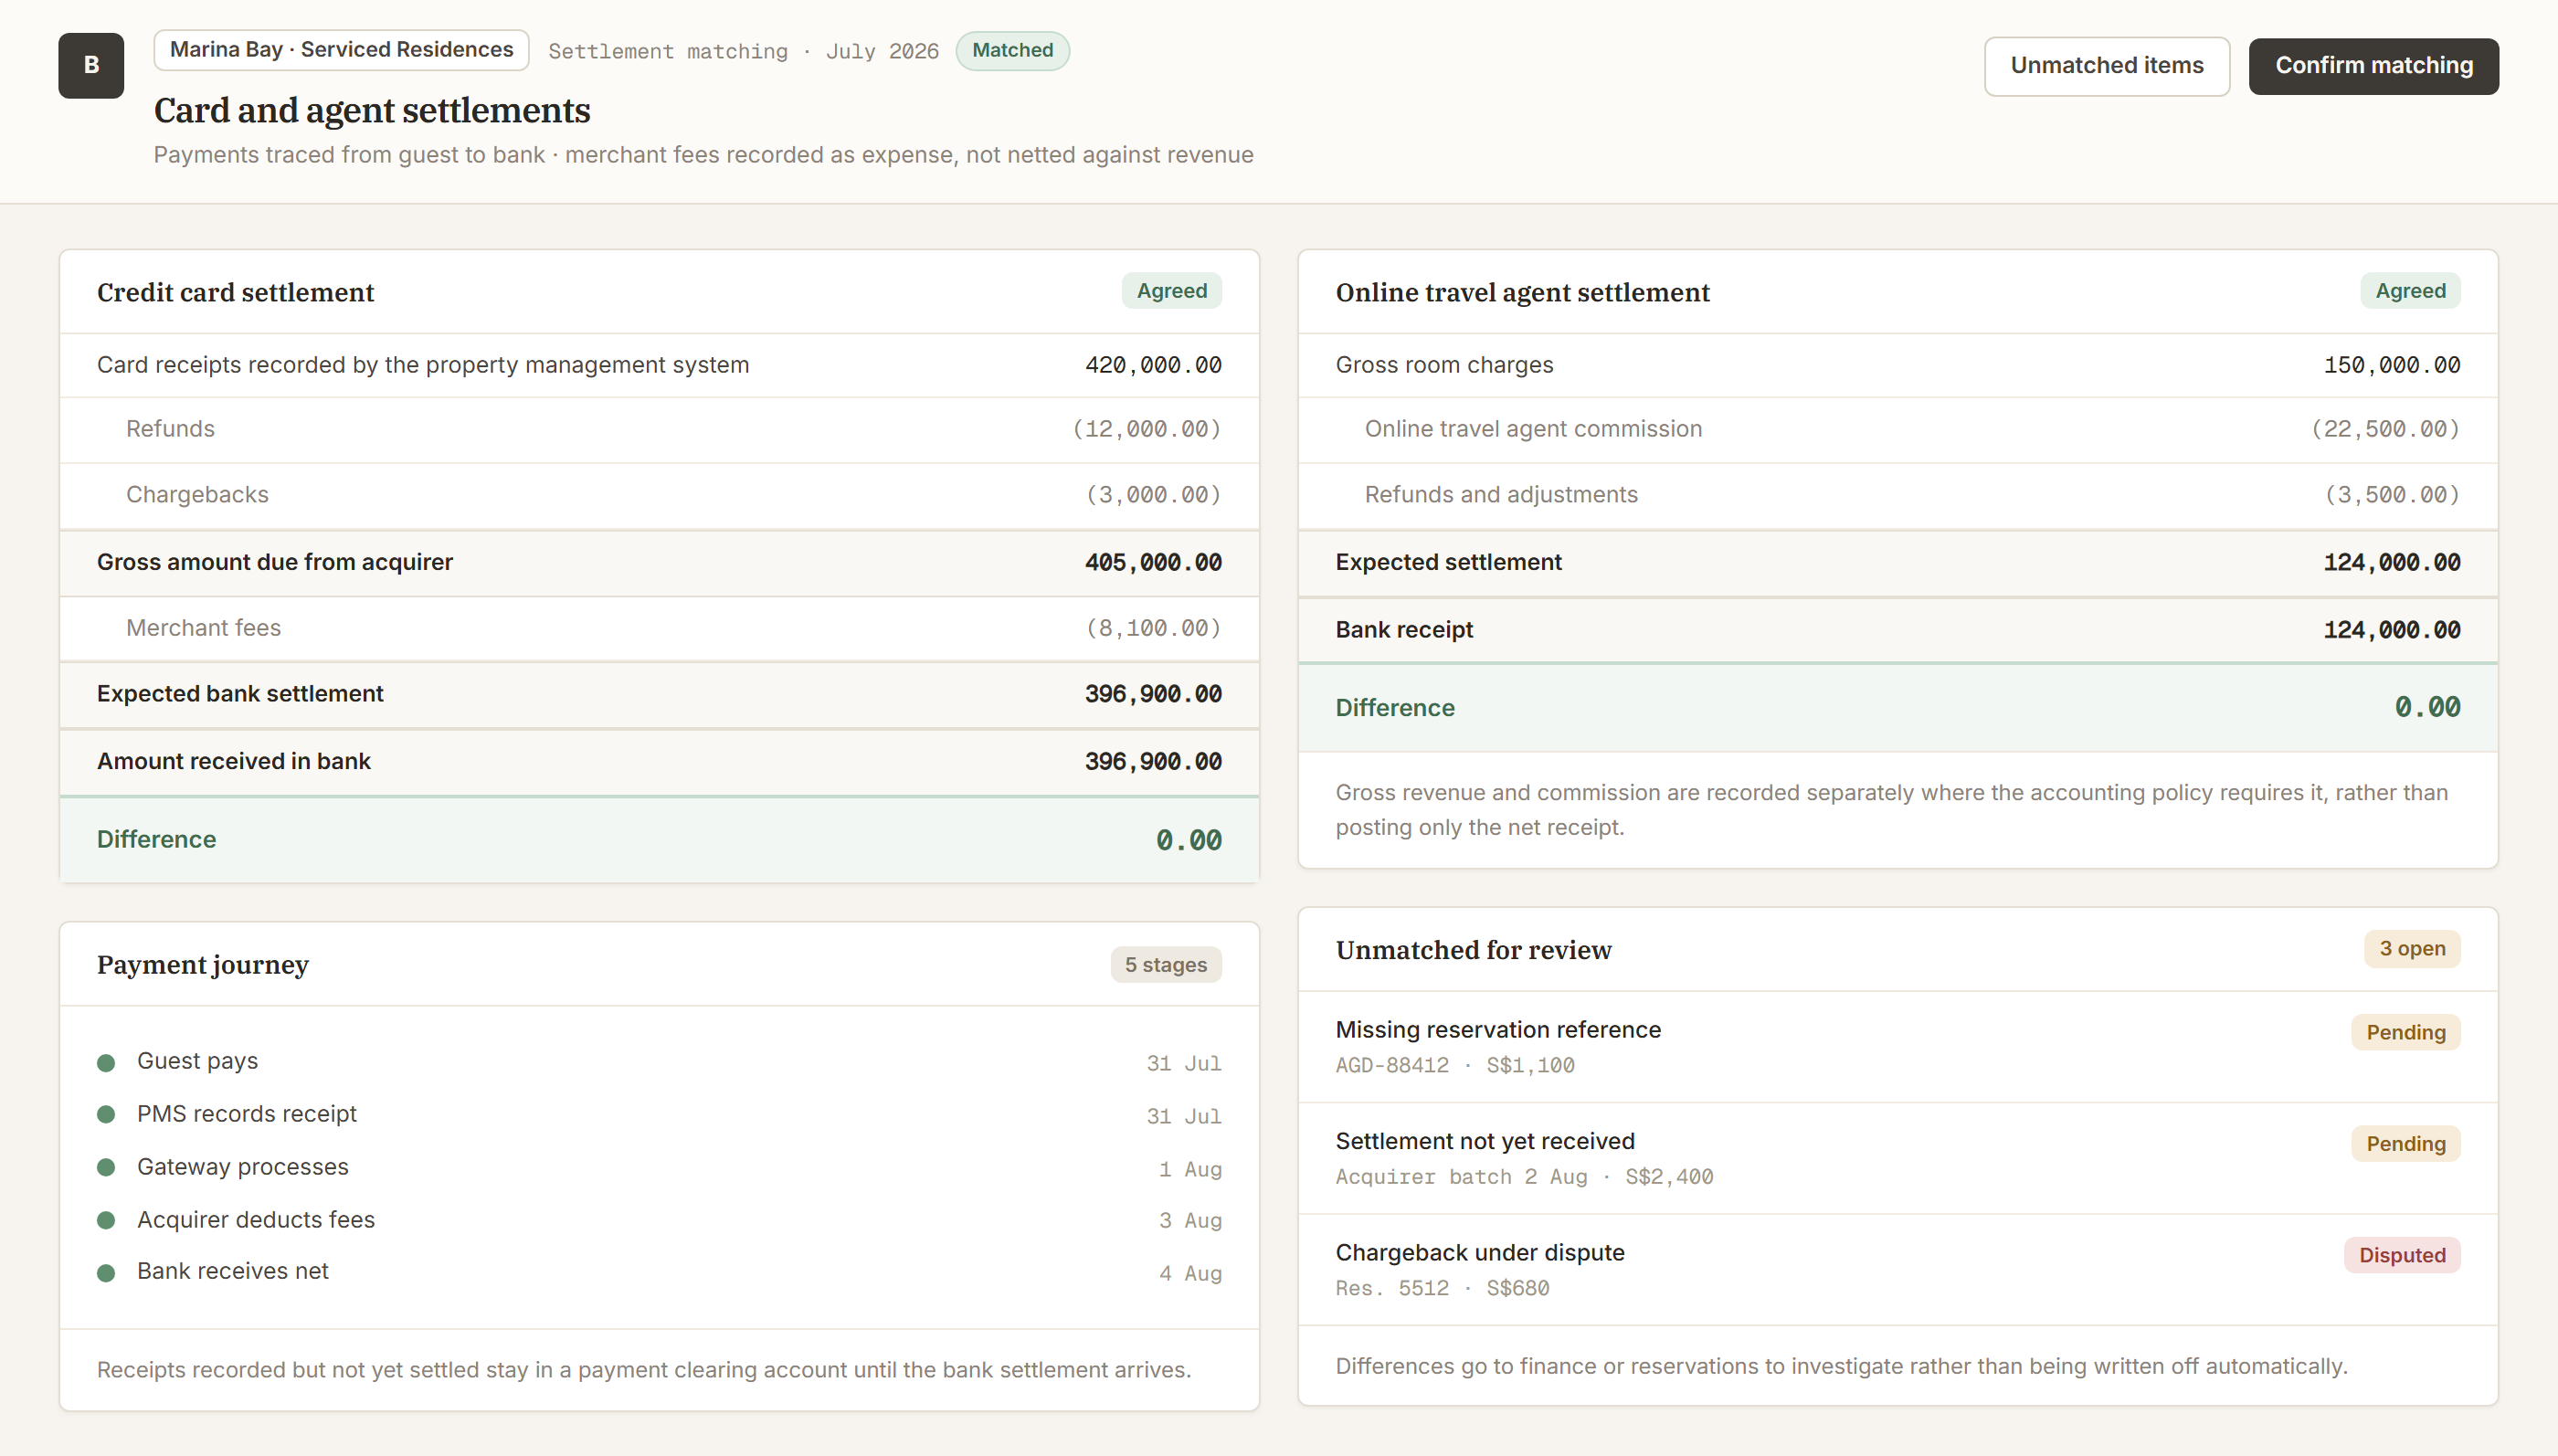
Task: Select the Bank receives net stage label
Action: [x=232, y=1271]
